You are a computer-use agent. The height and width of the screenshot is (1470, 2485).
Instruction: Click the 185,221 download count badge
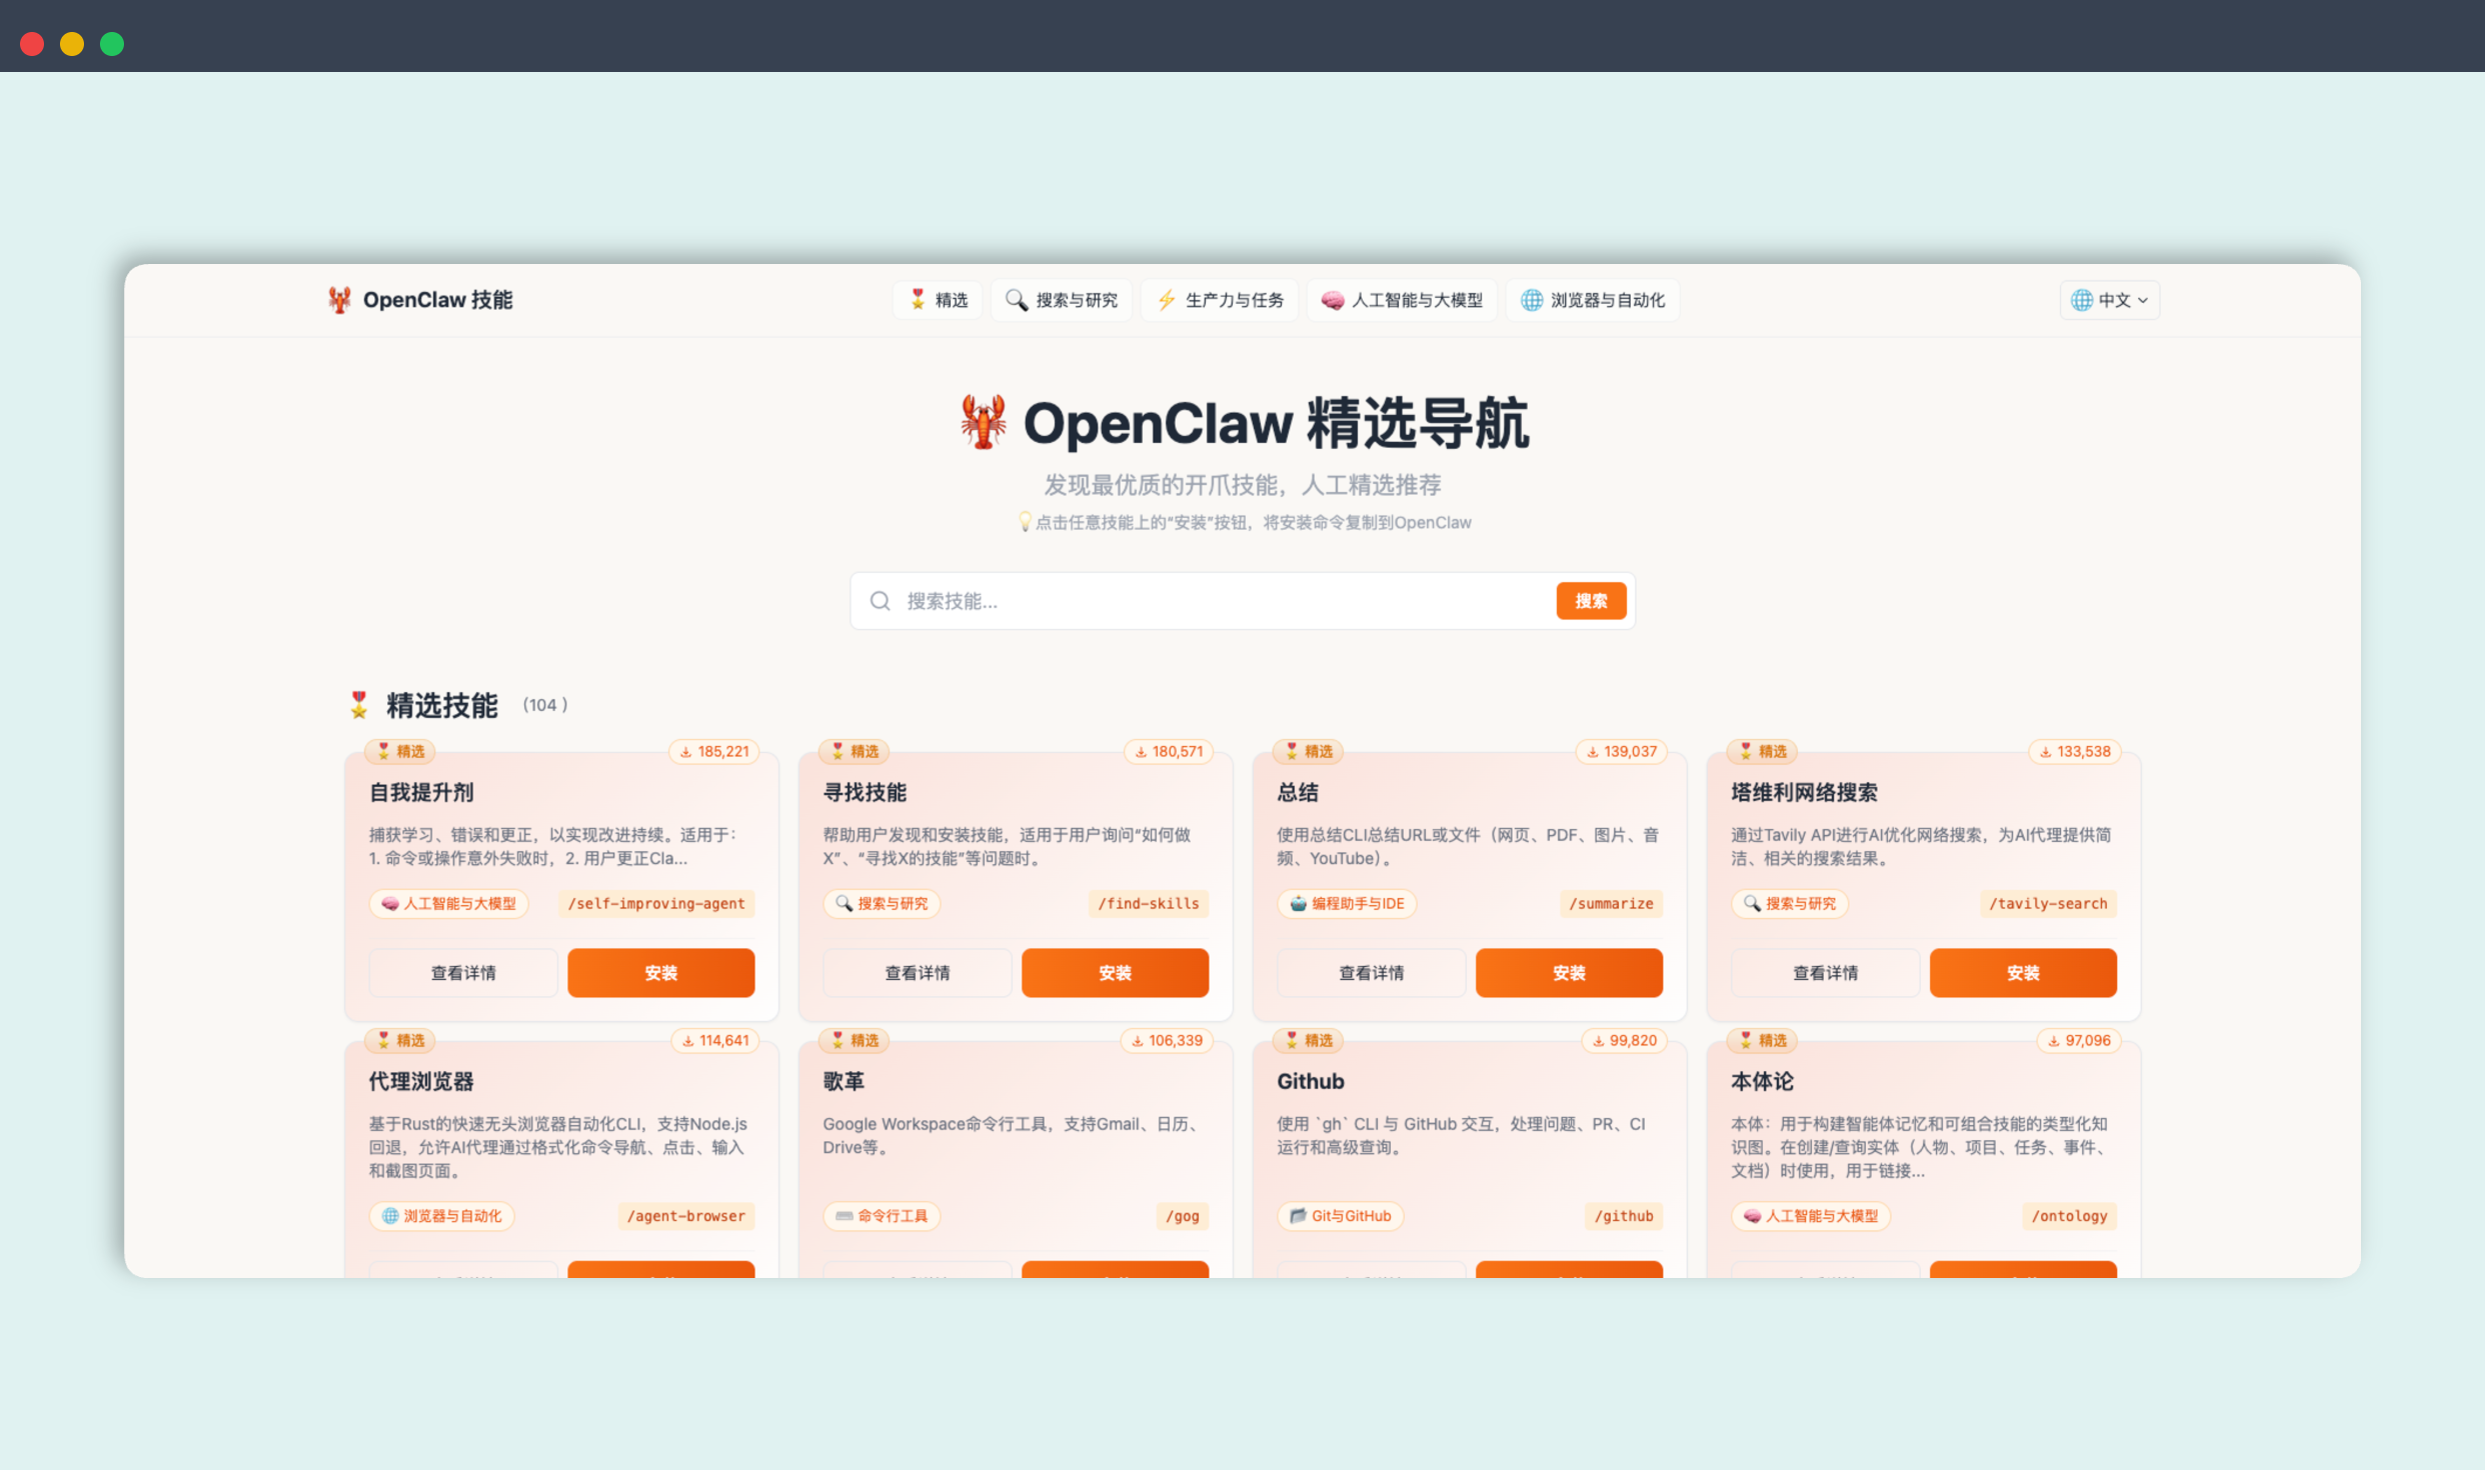pos(714,751)
